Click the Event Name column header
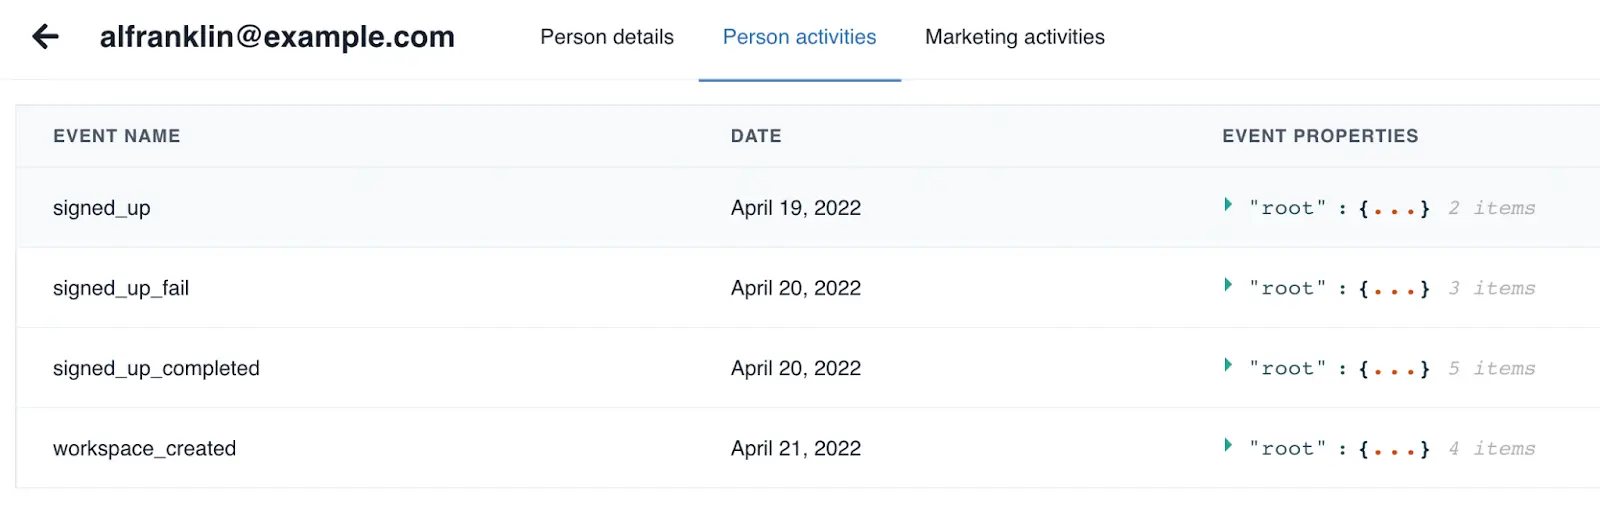 coord(116,136)
